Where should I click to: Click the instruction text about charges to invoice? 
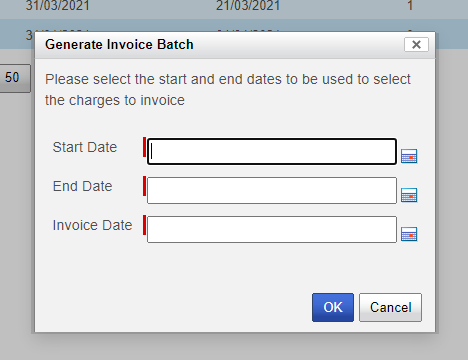228,90
